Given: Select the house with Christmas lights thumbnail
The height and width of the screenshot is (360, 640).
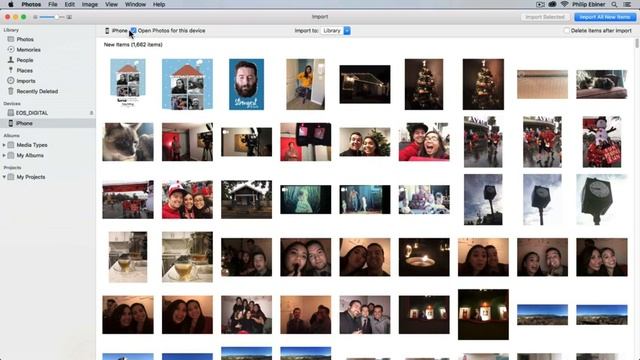Looking at the screenshot, I should 365,84.
